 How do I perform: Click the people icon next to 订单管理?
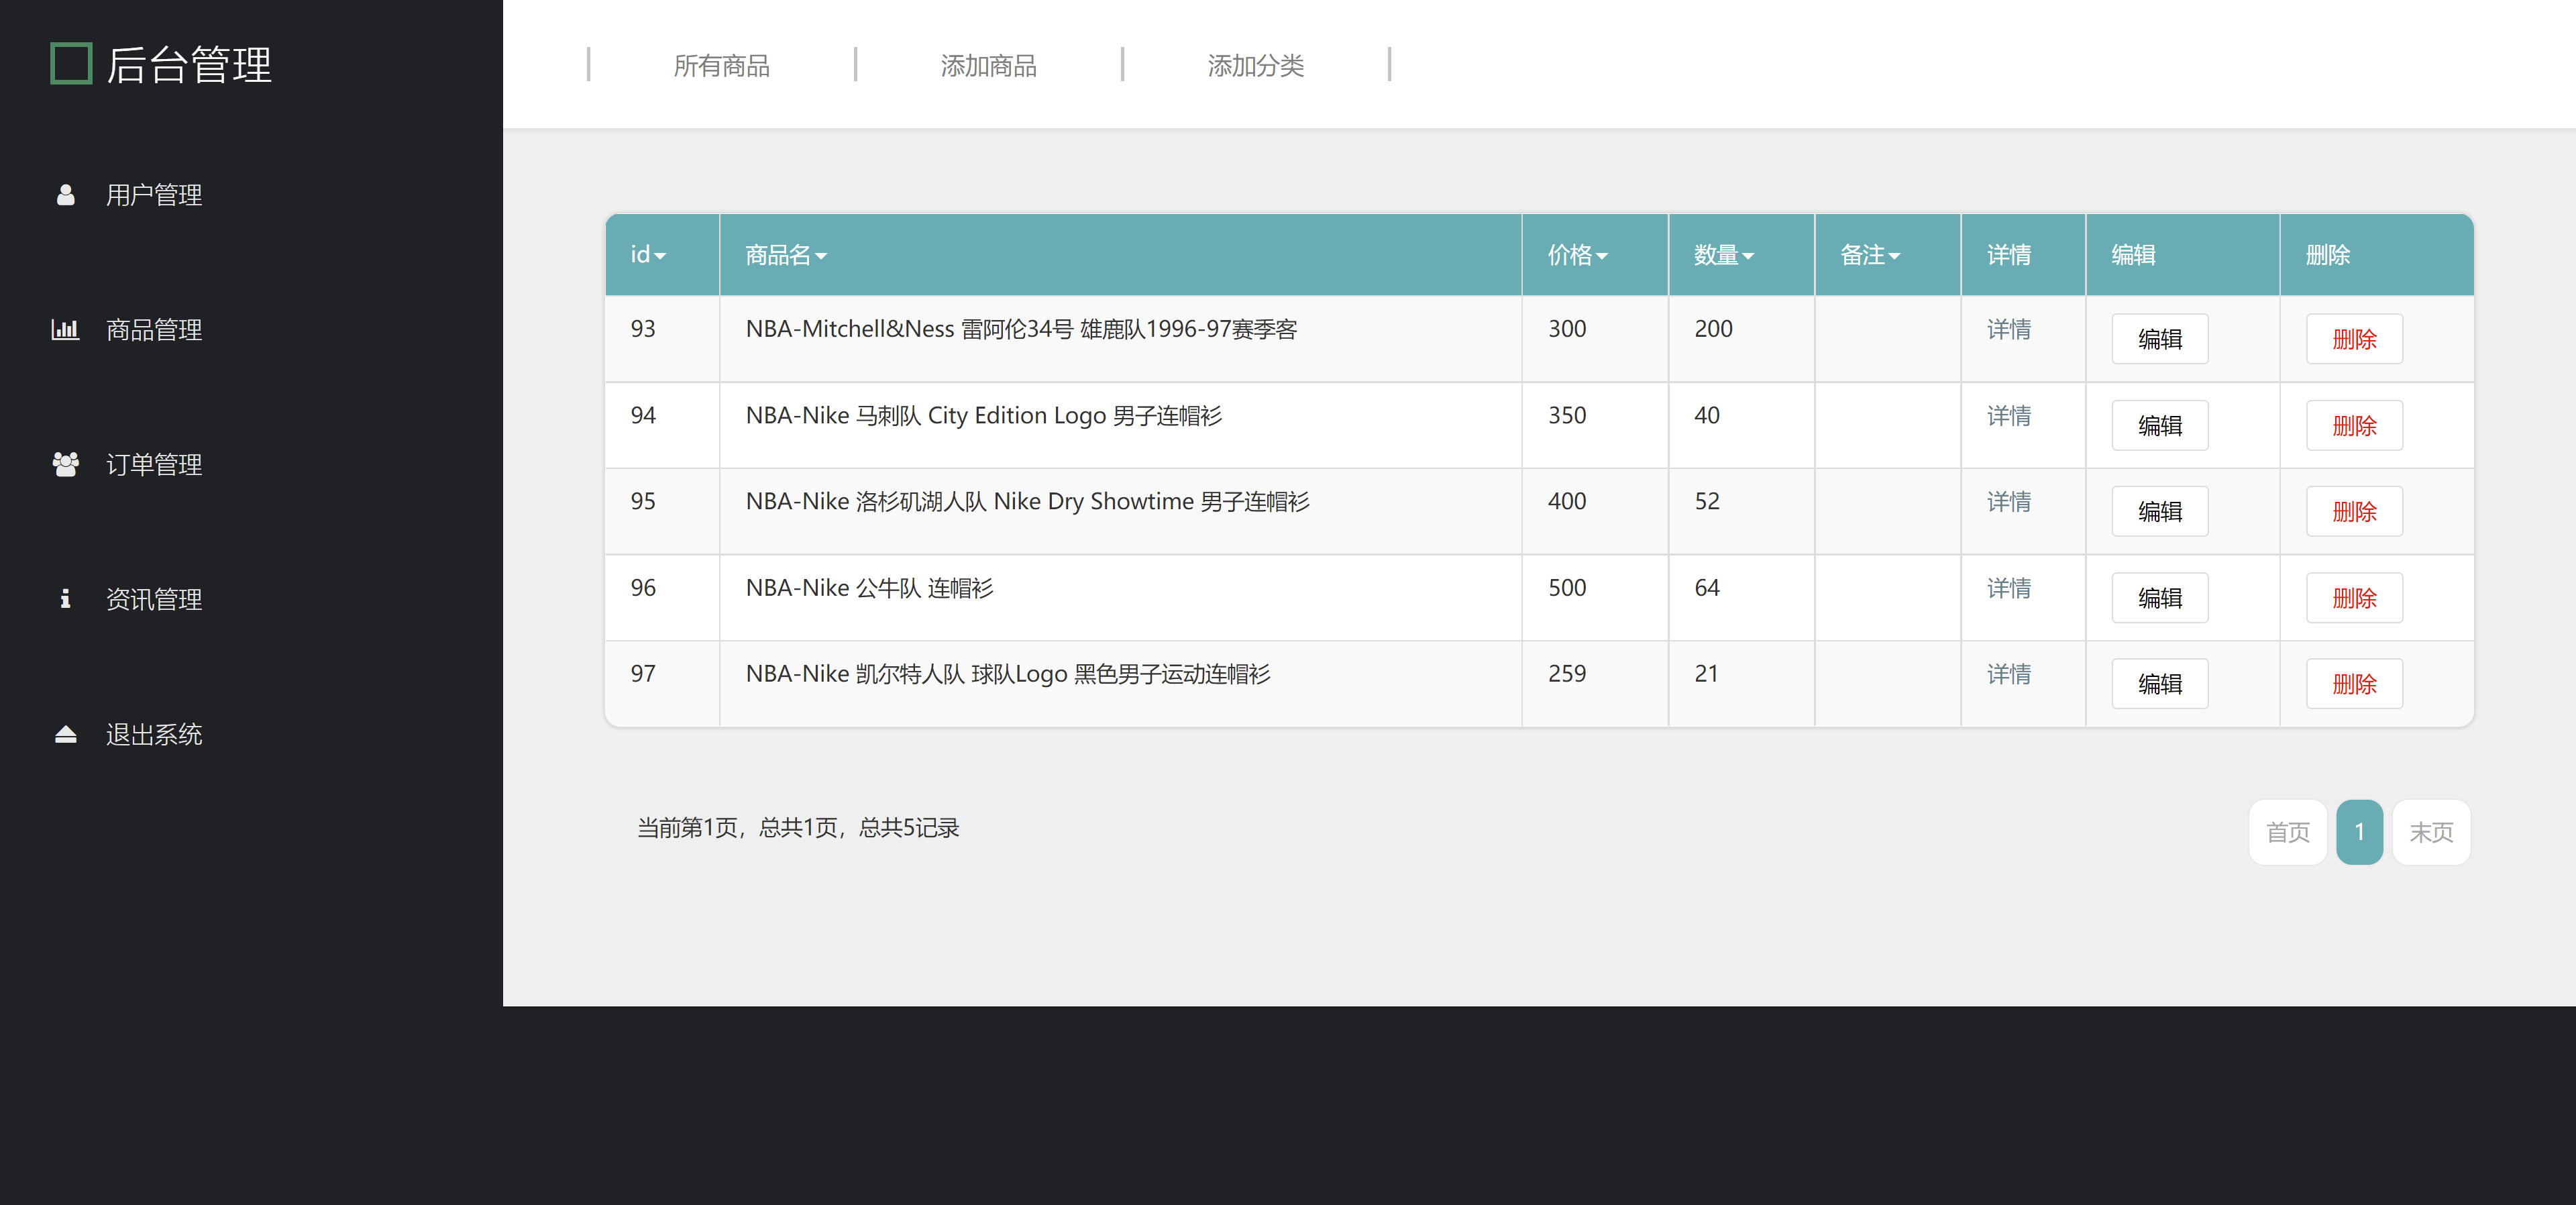point(65,463)
